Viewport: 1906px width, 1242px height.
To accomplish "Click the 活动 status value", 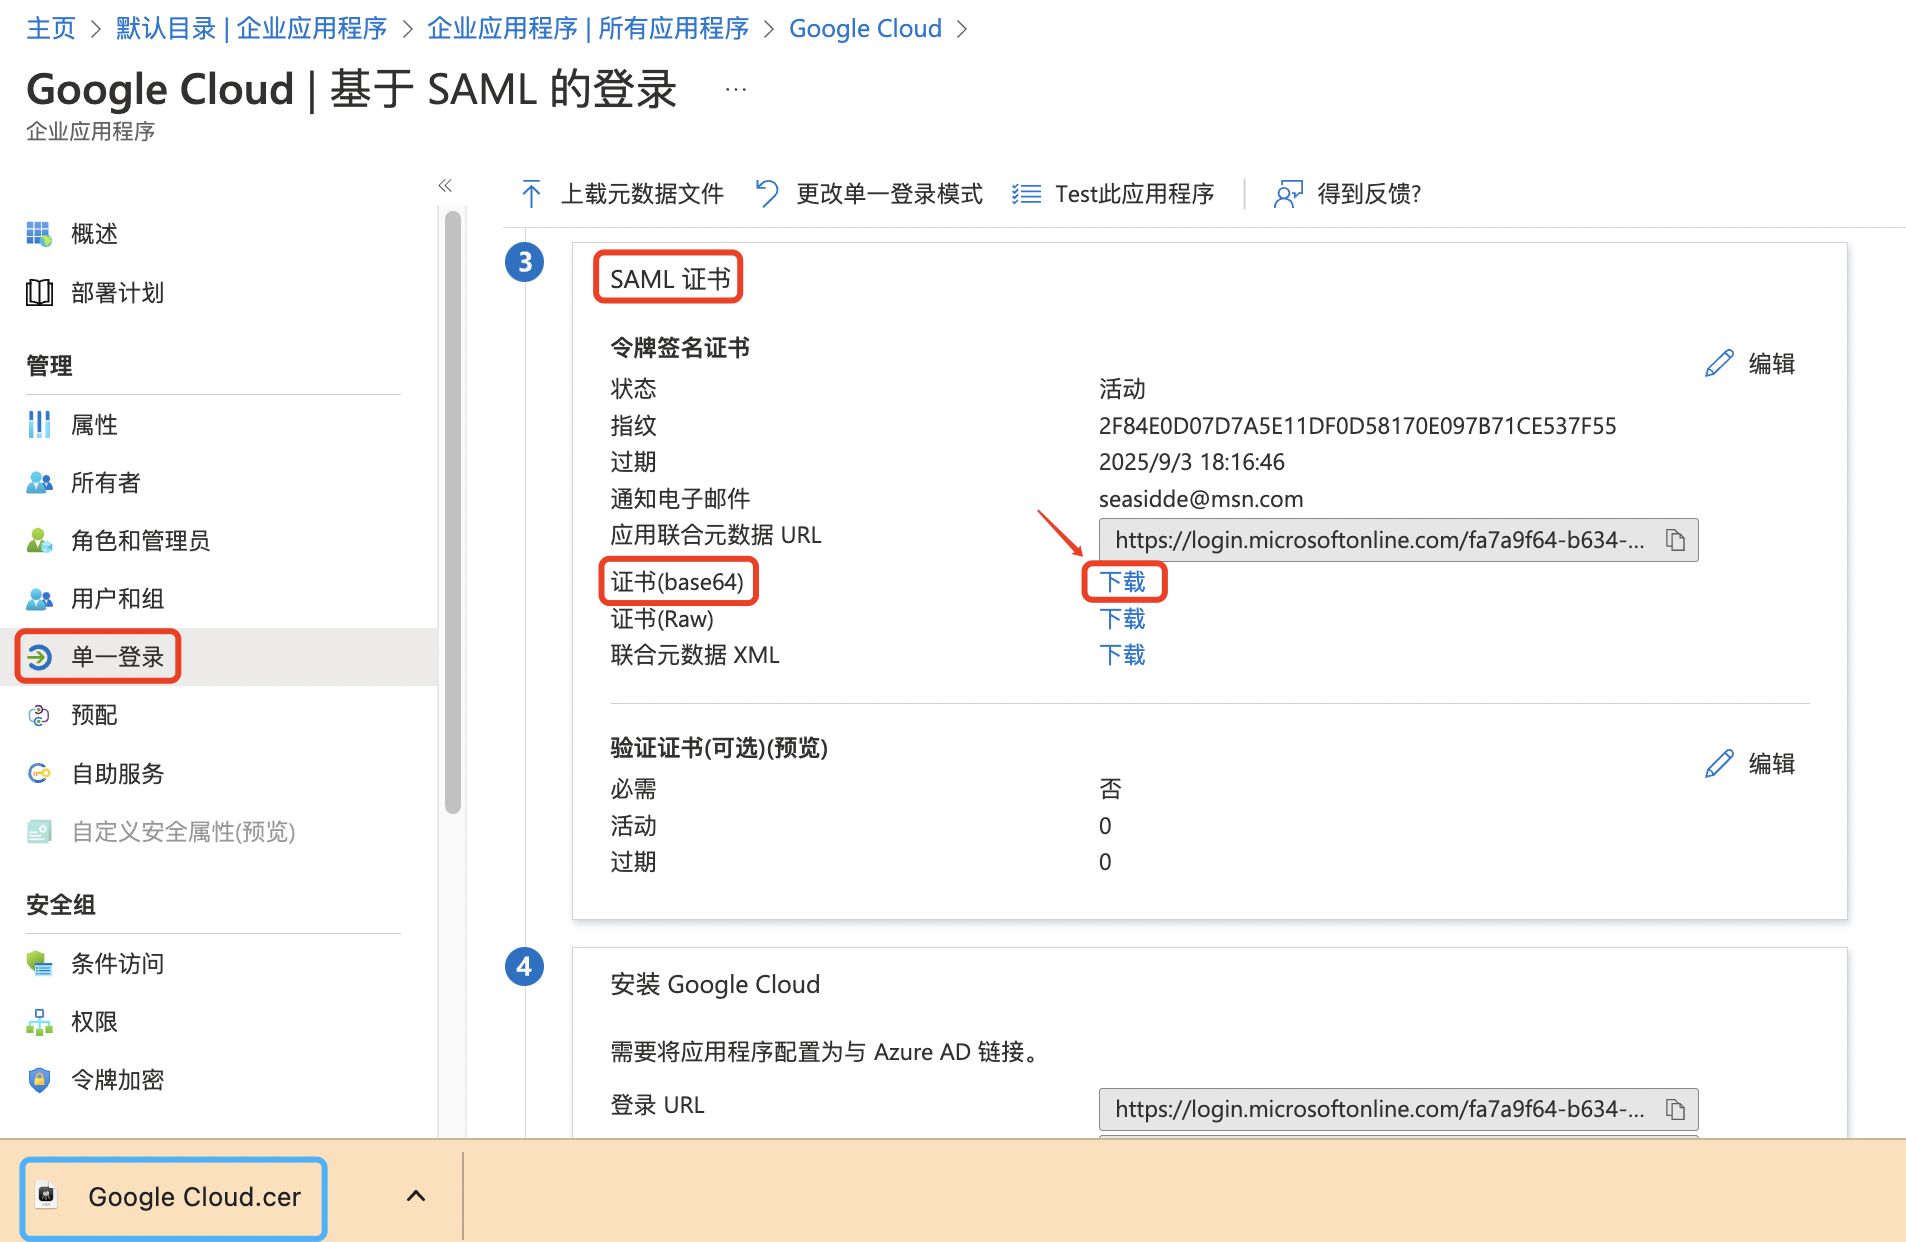I will click(x=1122, y=389).
